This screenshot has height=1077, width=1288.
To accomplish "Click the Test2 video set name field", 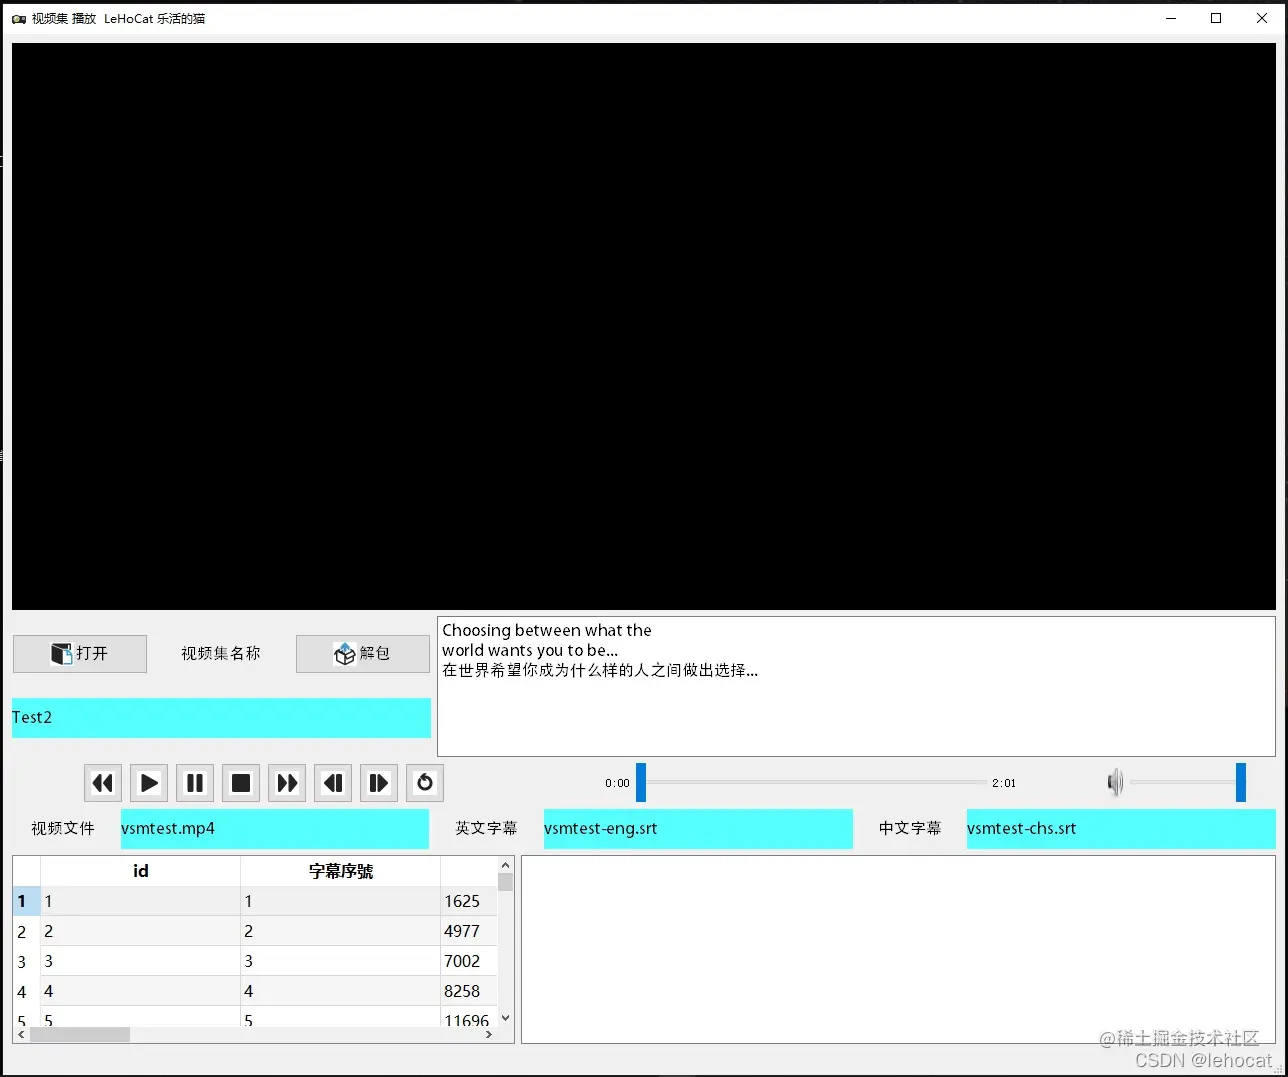I will pos(220,718).
